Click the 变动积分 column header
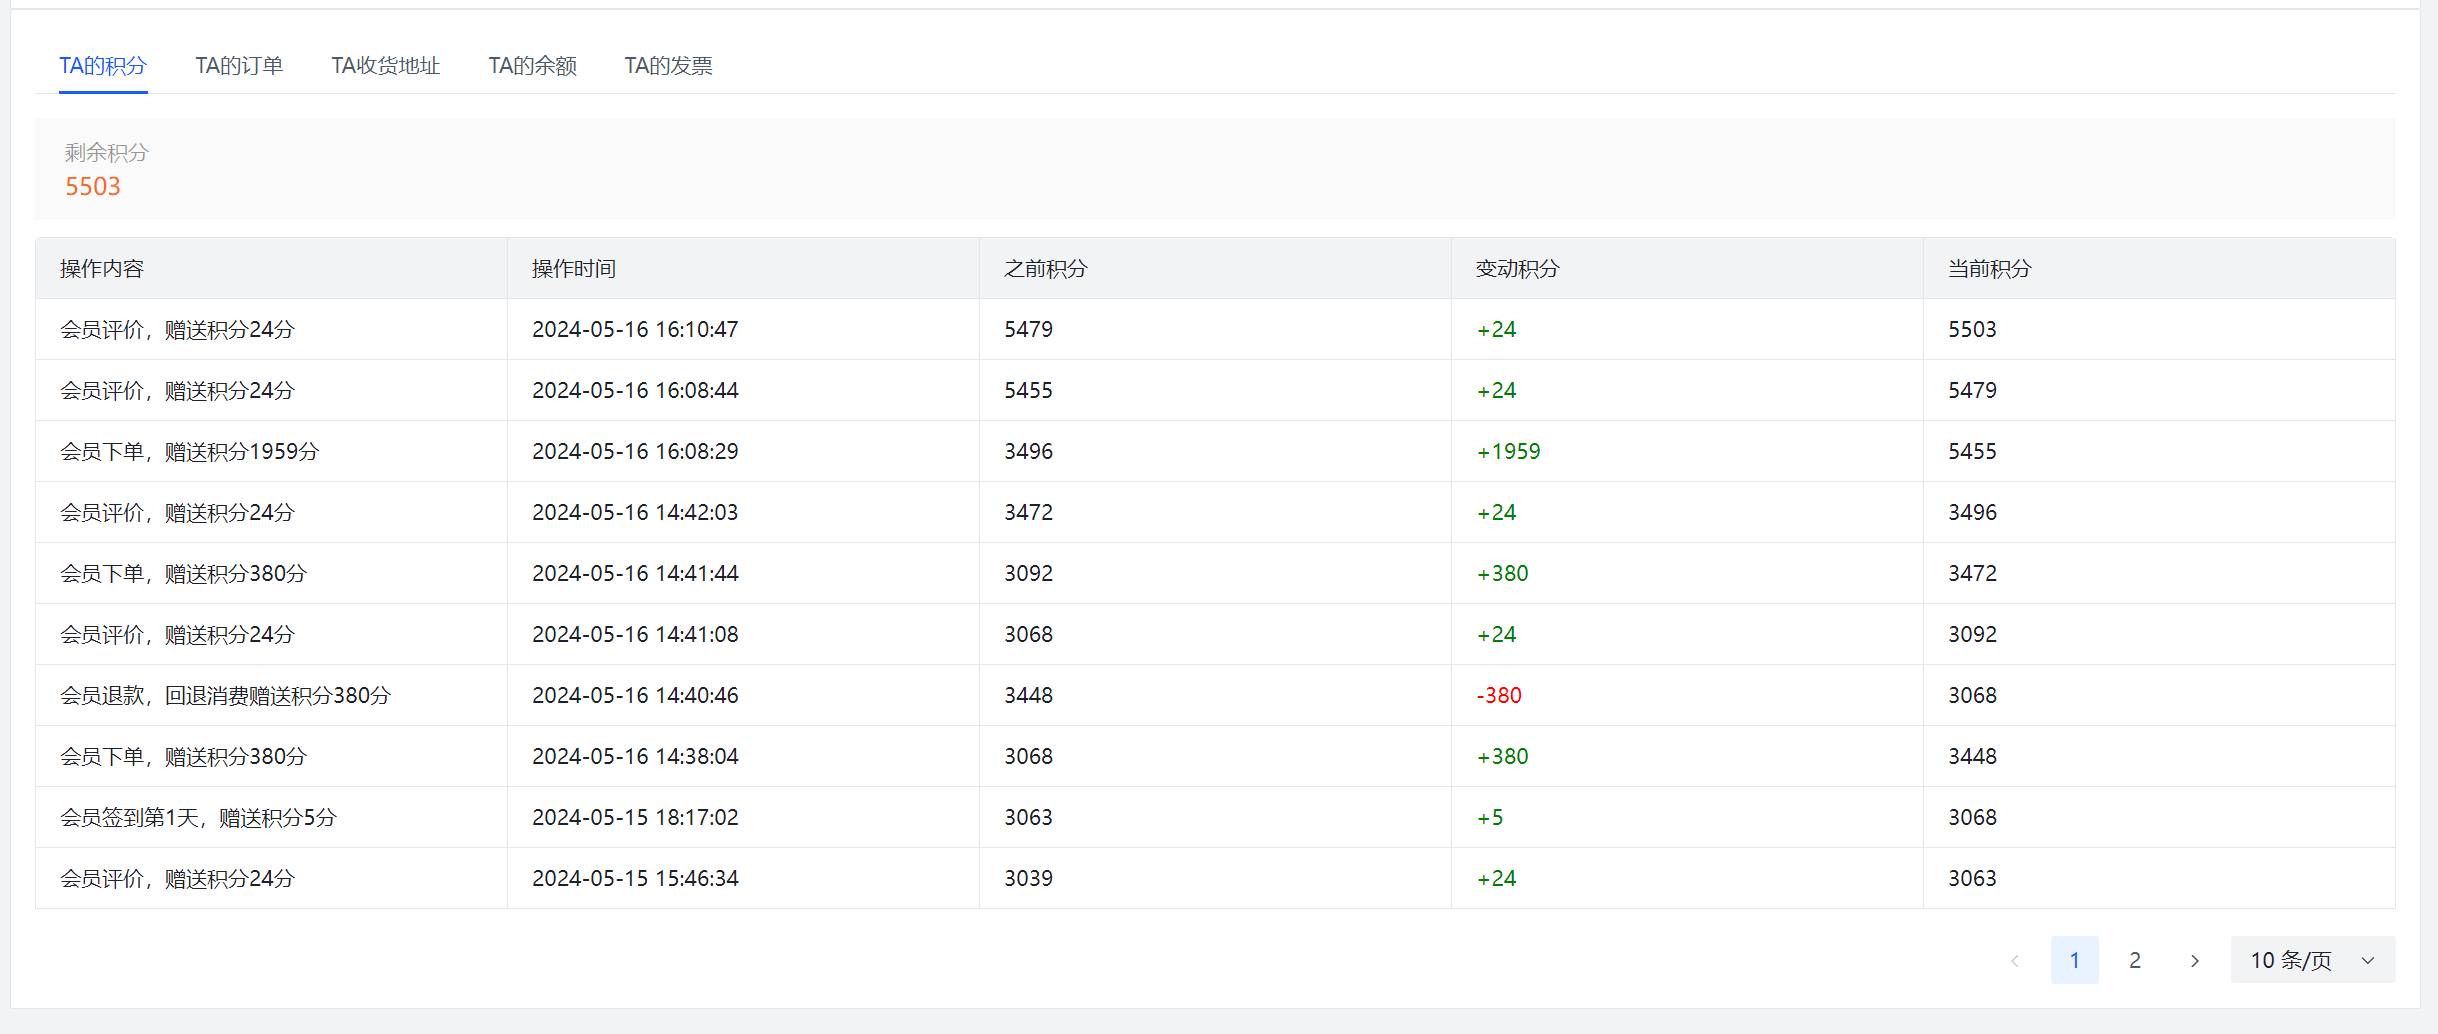Image resolution: width=2438 pixels, height=1034 pixels. tap(1518, 269)
